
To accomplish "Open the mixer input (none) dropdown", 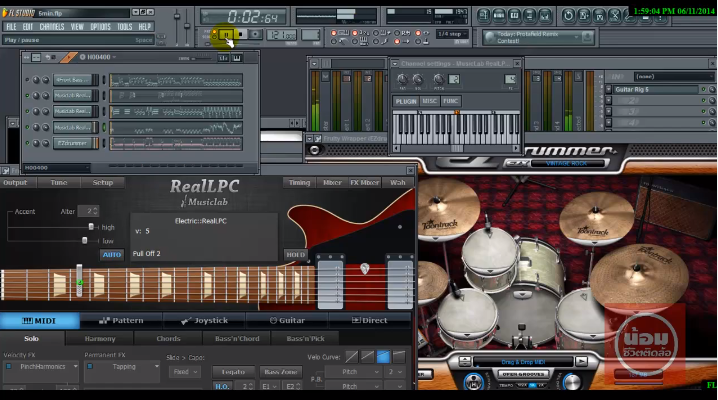I will point(673,76).
